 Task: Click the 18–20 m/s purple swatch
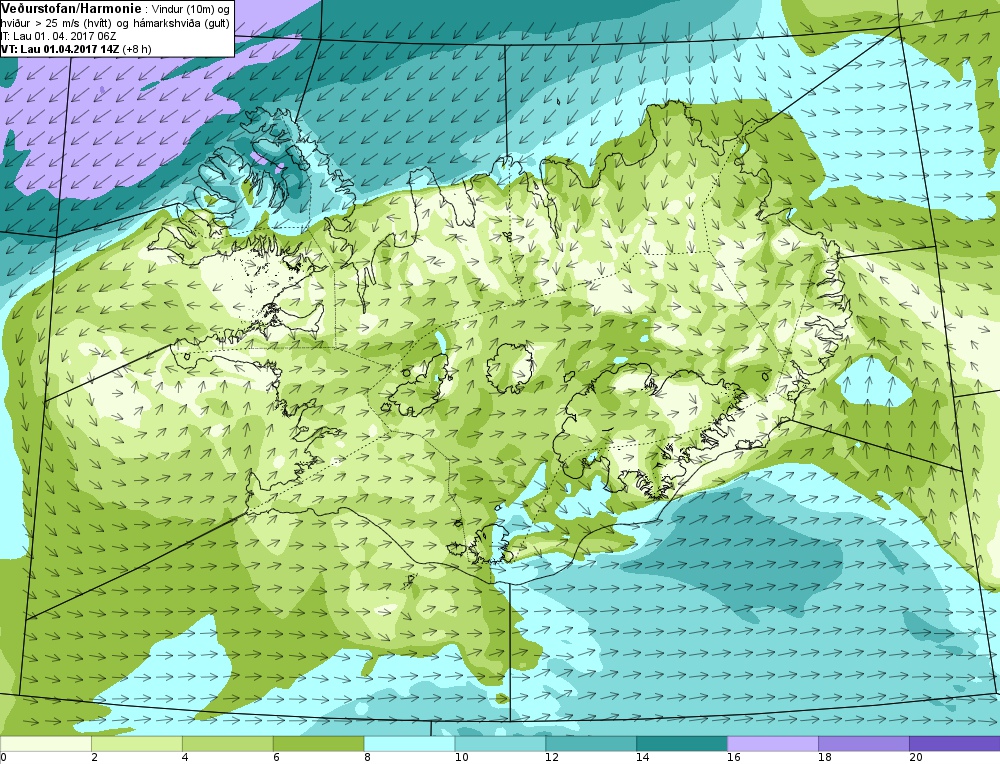[x=864, y=744]
